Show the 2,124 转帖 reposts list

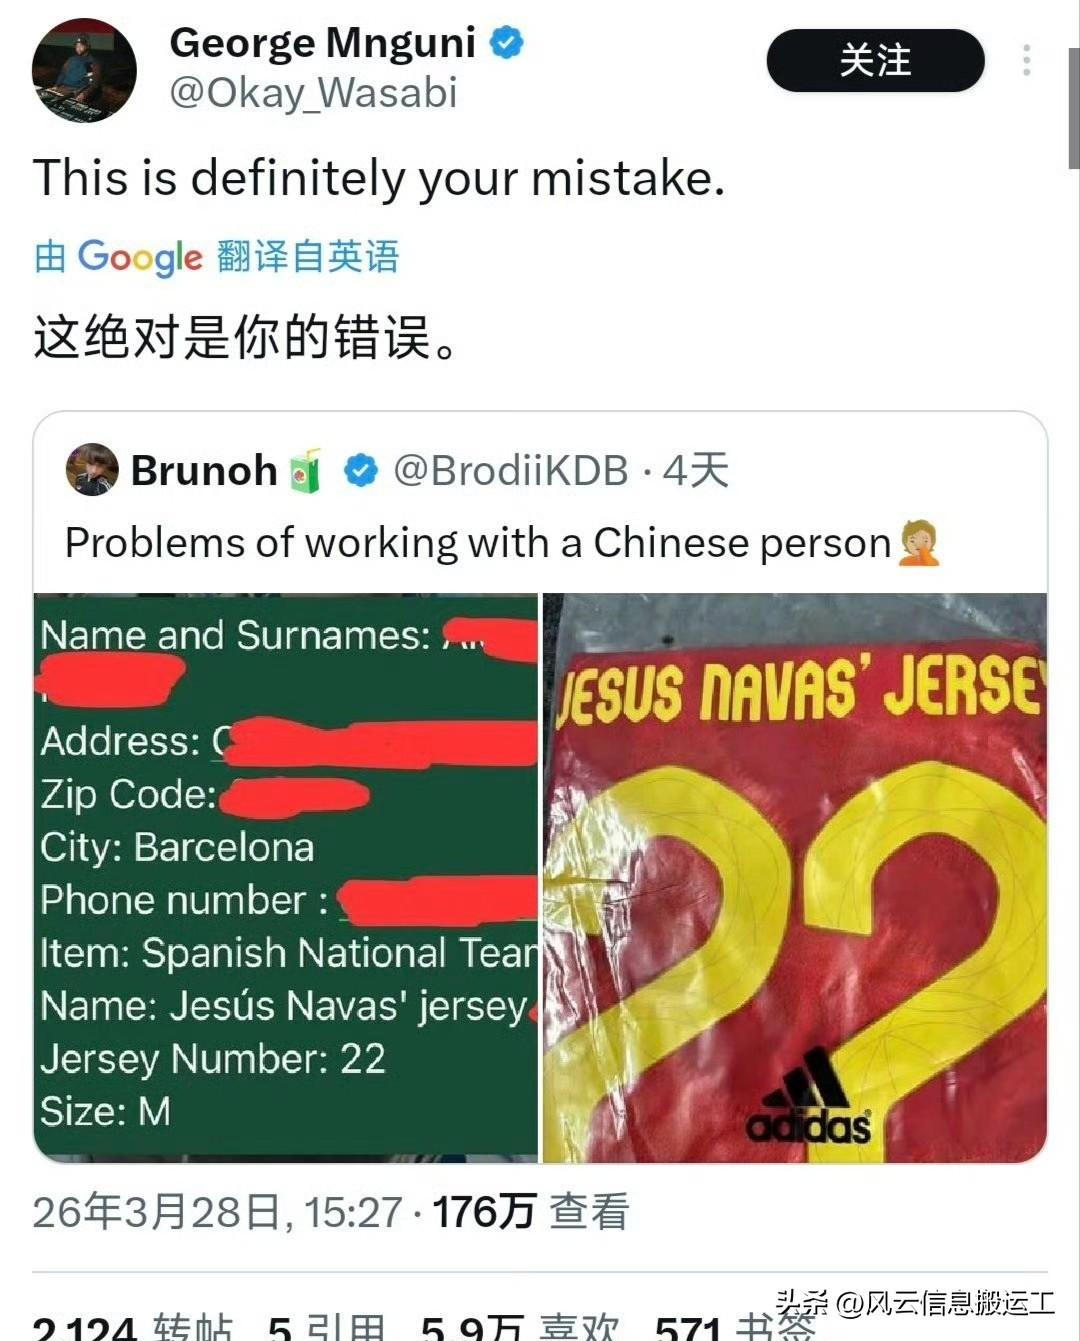tap(133, 1326)
